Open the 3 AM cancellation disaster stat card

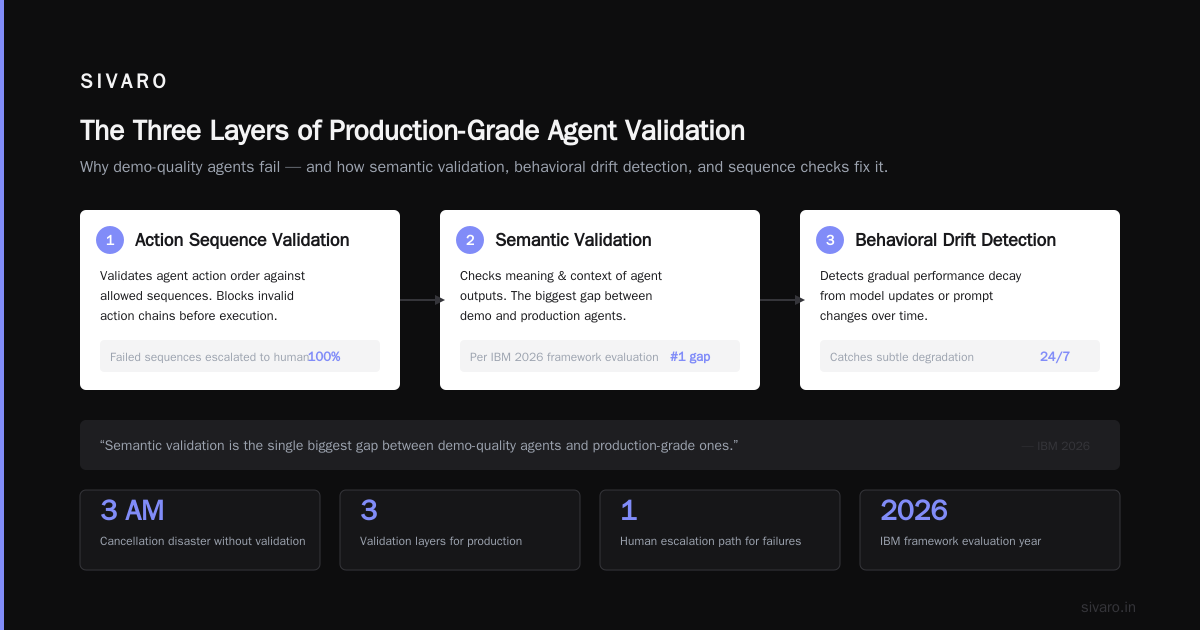tap(200, 530)
